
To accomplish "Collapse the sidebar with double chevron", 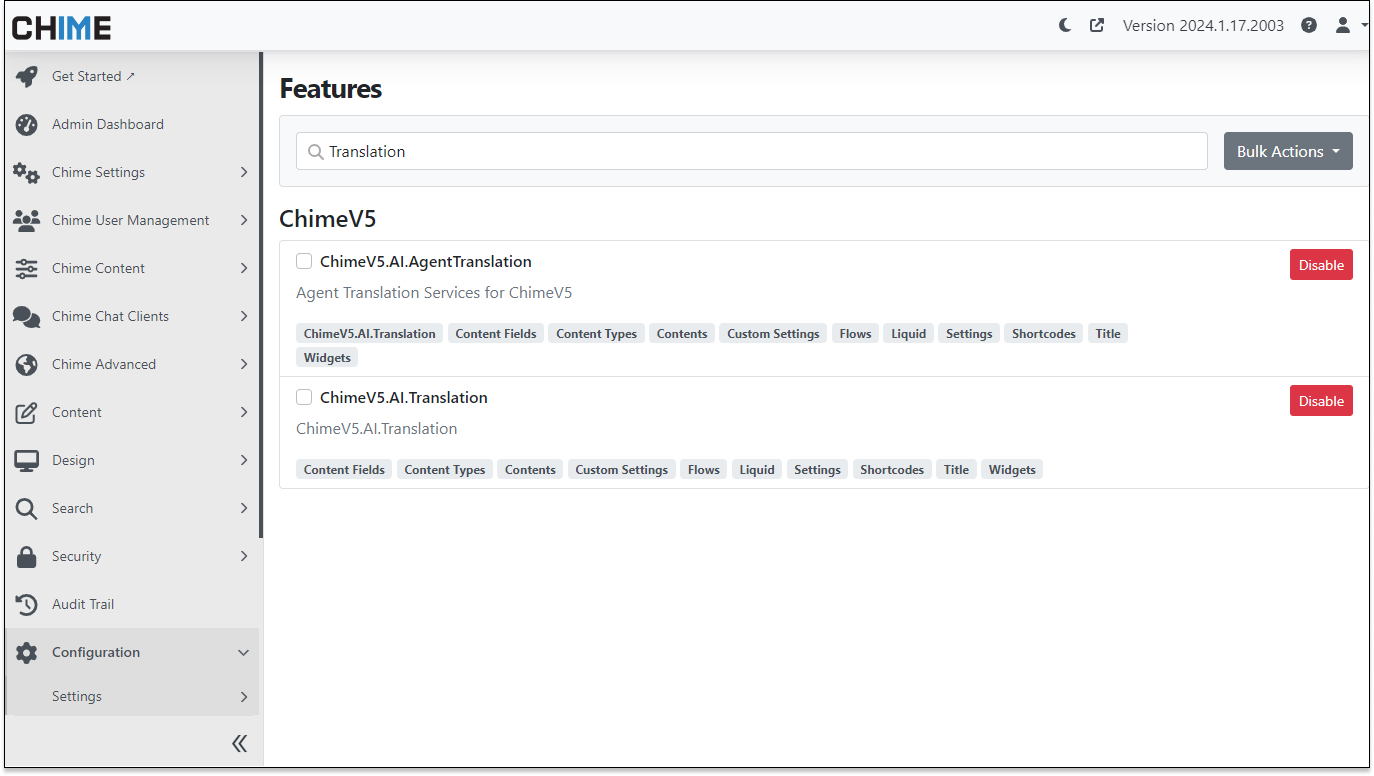I will click(x=240, y=743).
